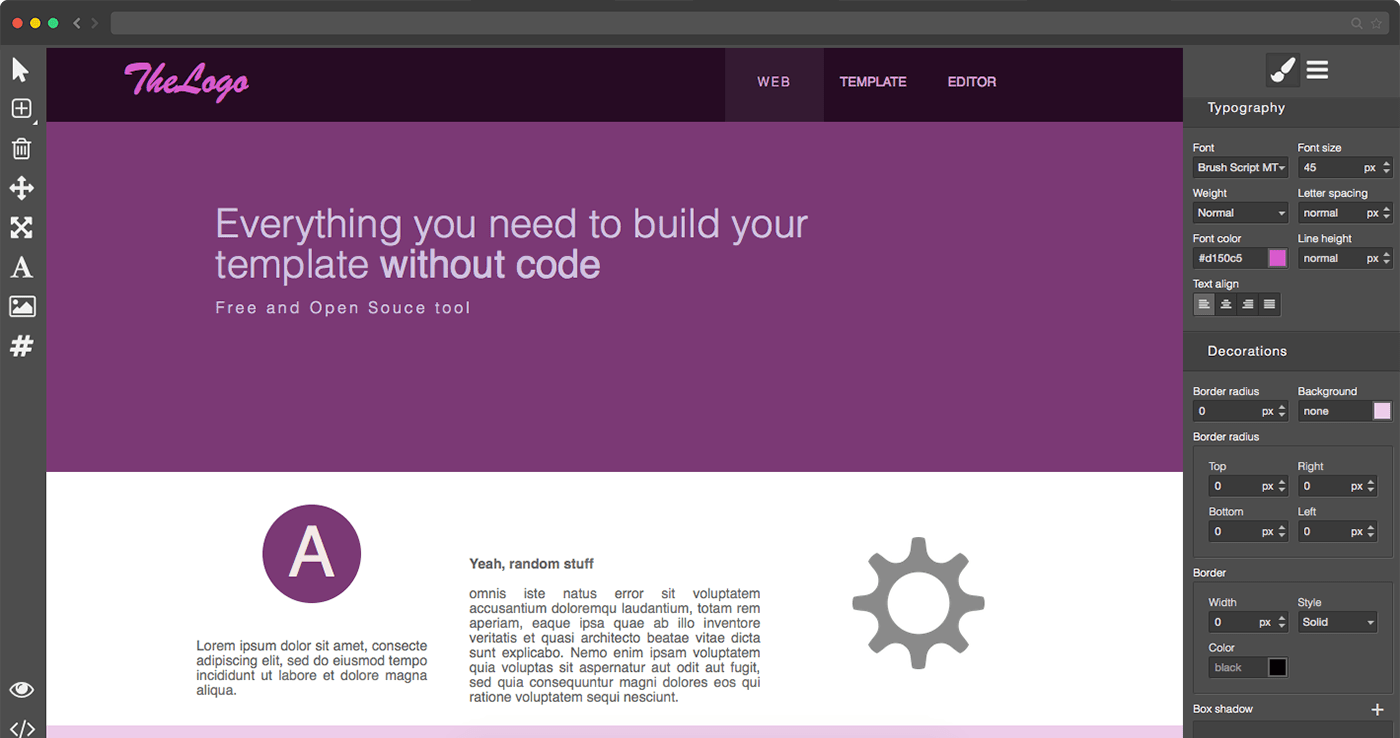Open the border Style dropdown

1337,622
